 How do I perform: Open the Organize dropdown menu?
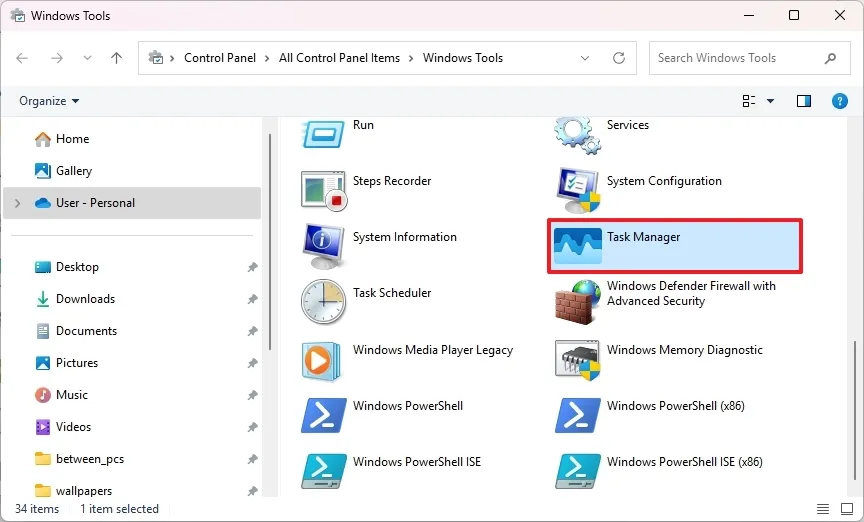coord(49,101)
